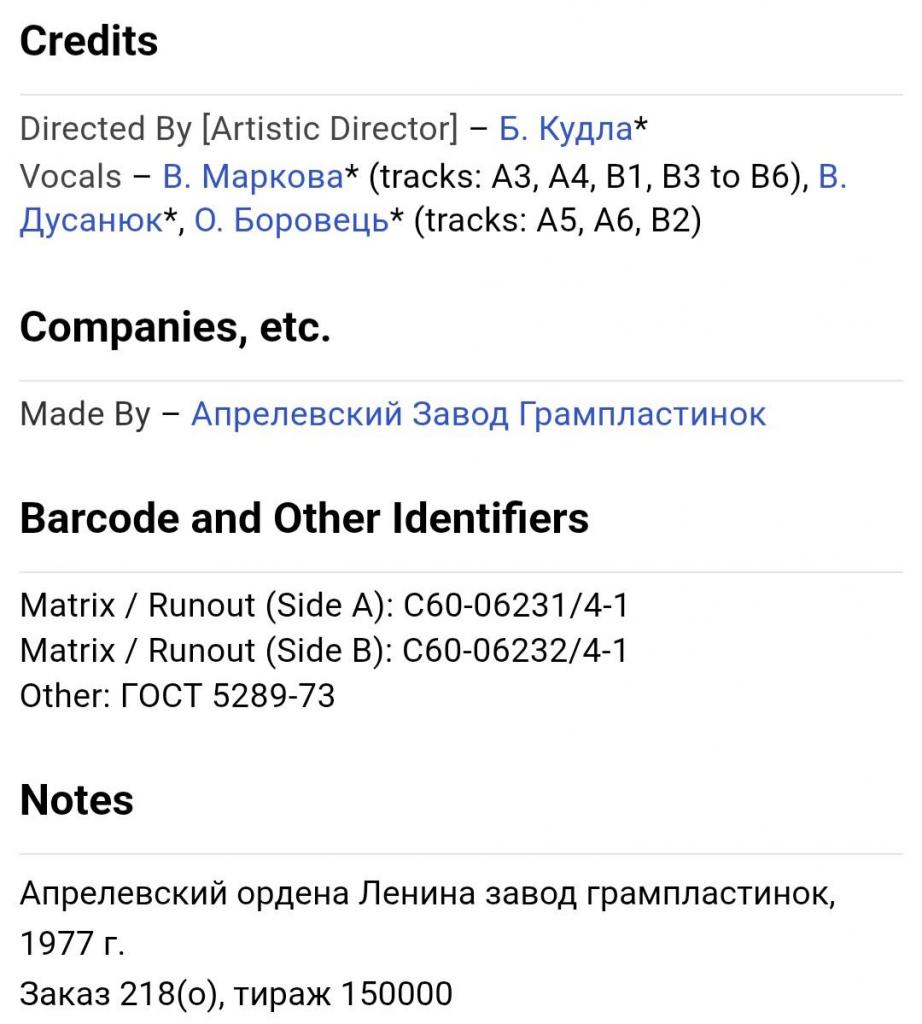Open Апрелевский Завод Грампластинок company link
922x1024 pixels.
tap(478, 414)
